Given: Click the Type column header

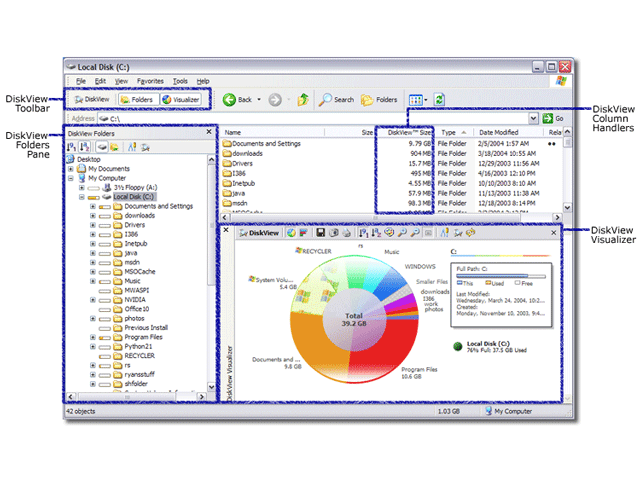Looking at the screenshot, I should click(x=453, y=132).
